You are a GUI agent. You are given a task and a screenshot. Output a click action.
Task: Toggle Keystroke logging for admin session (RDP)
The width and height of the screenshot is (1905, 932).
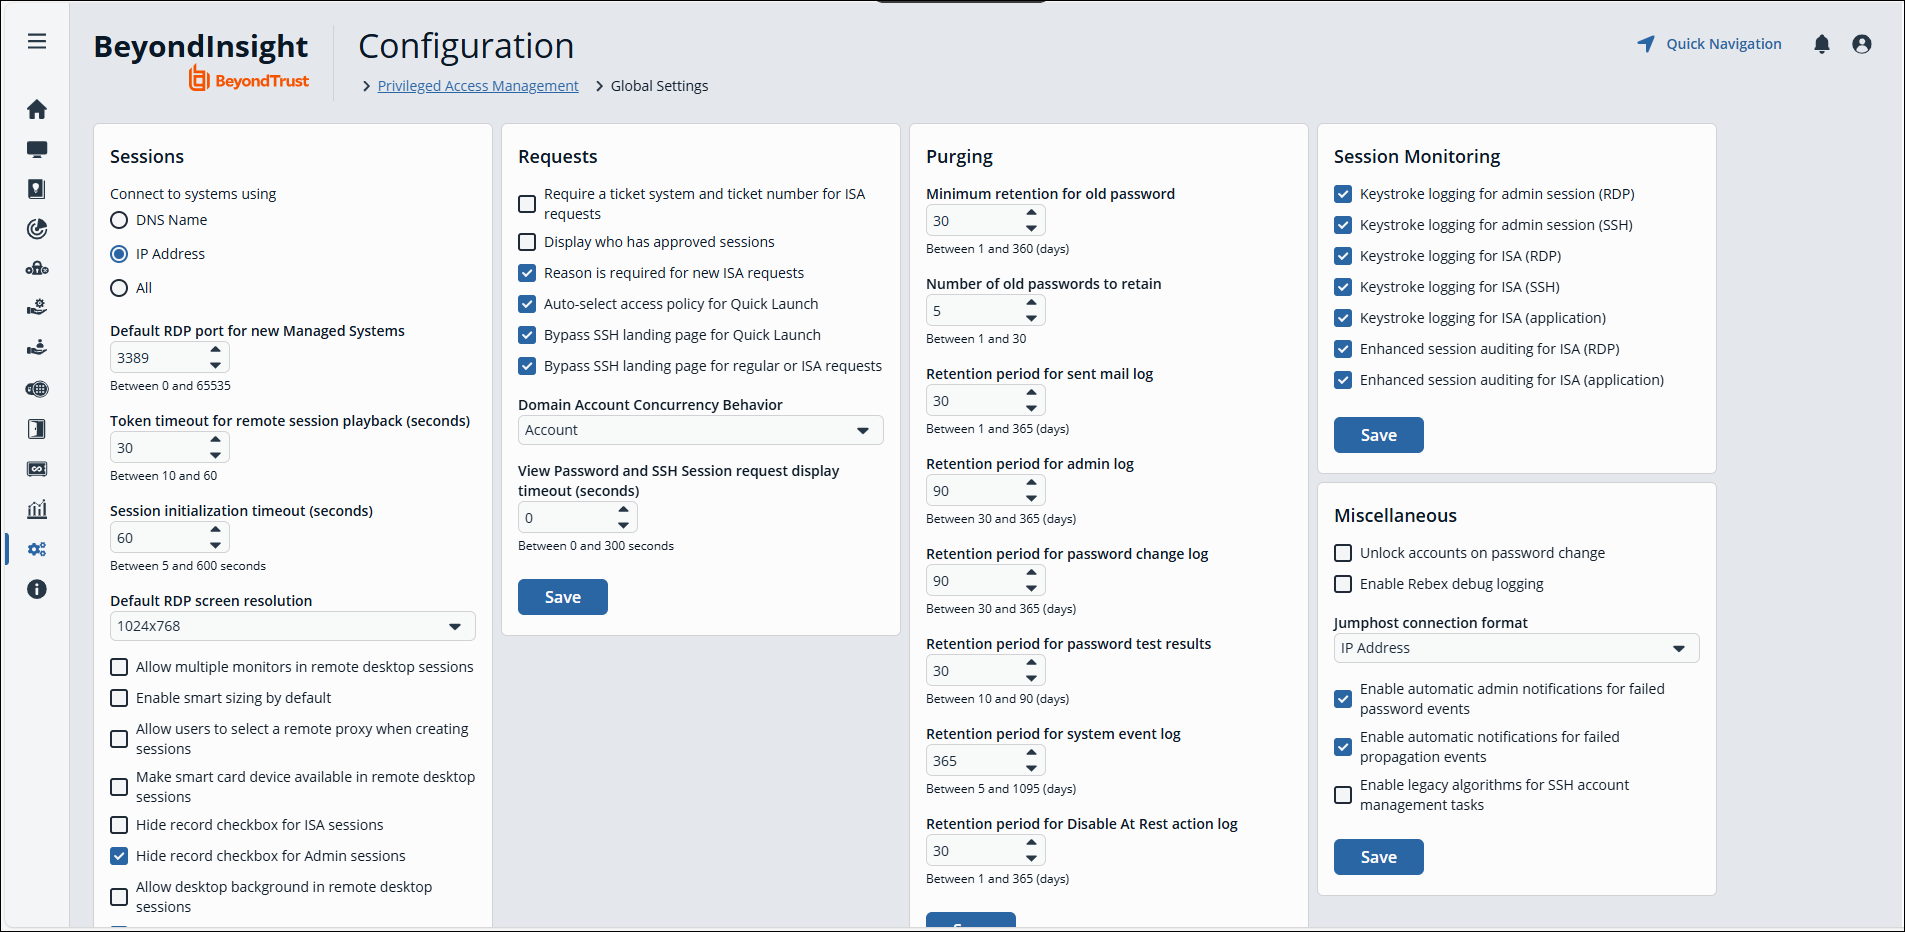1343,194
